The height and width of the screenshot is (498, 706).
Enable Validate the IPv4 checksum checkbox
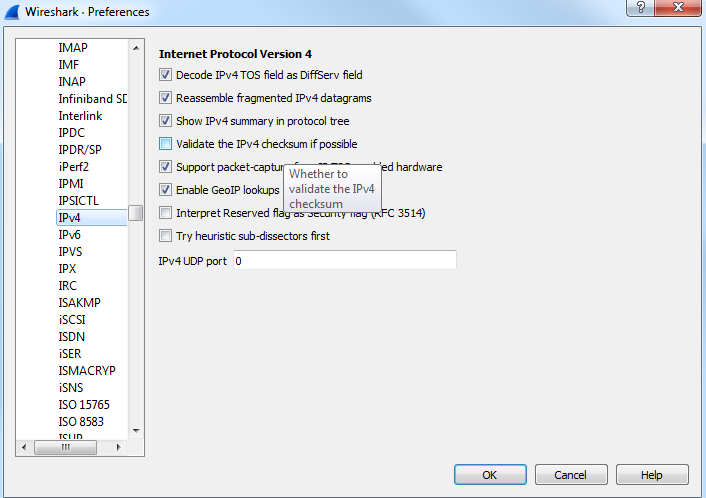166,144
